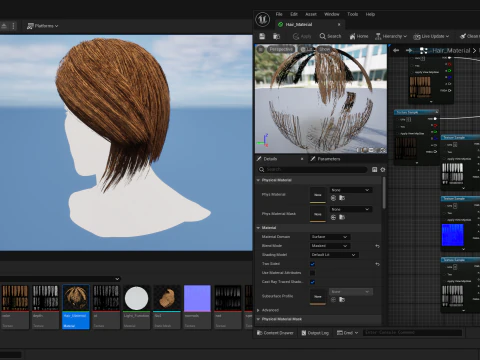Toggle Cast Ray Traced Shadows checkbox

pyautogui.click(x=312, y=282)
